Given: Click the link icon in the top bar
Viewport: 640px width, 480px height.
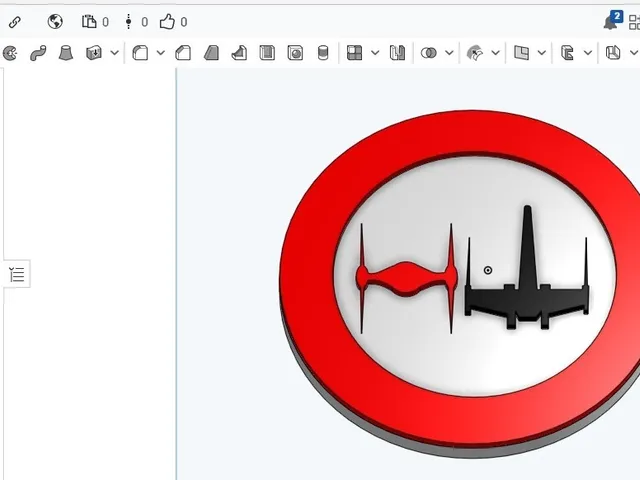Looking at the screenshot, I should (15, 22).
